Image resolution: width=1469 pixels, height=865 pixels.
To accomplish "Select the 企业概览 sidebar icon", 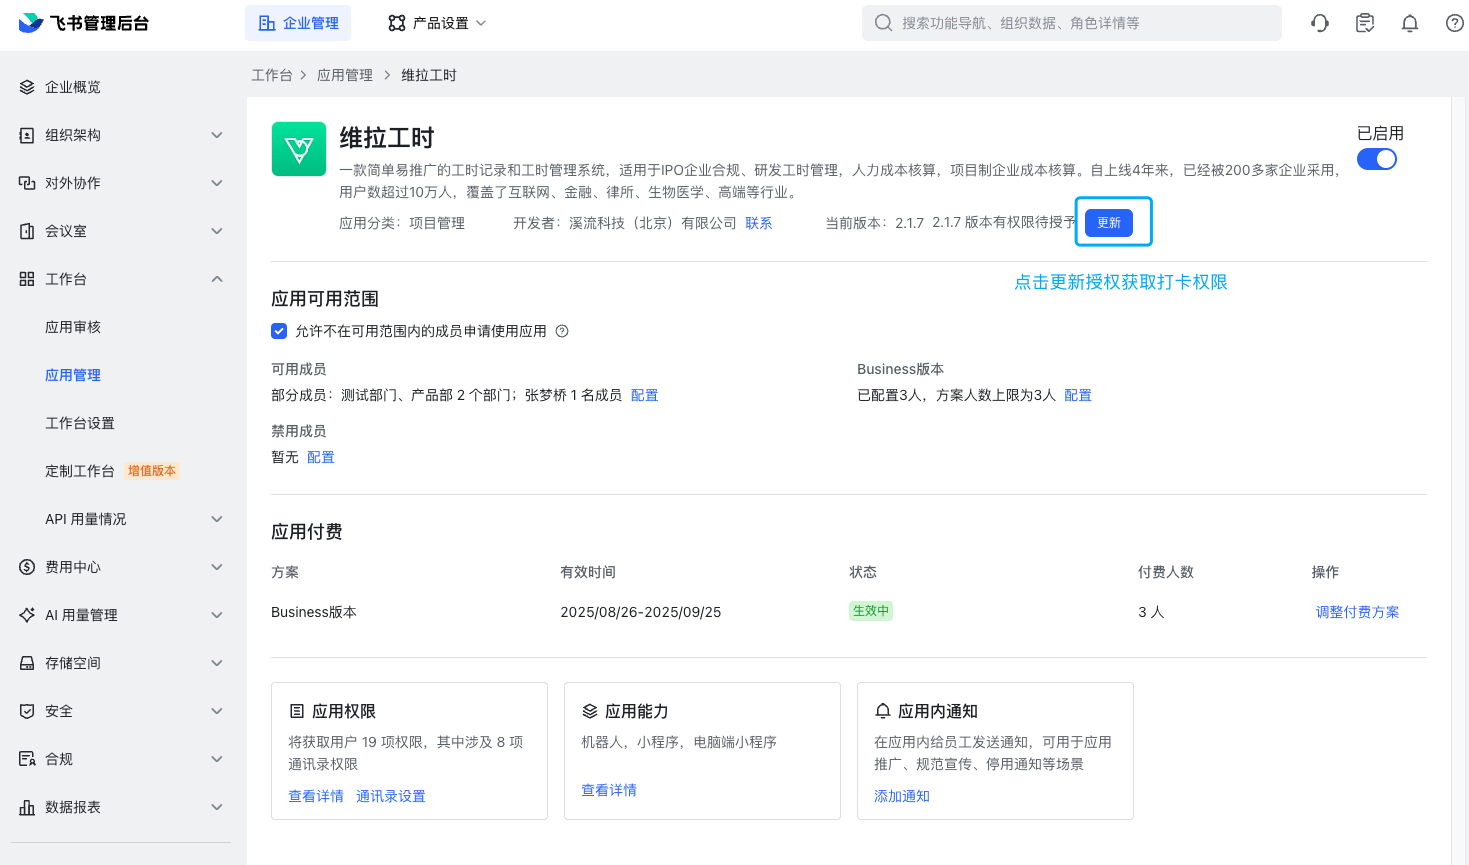I will pos(26,86).
